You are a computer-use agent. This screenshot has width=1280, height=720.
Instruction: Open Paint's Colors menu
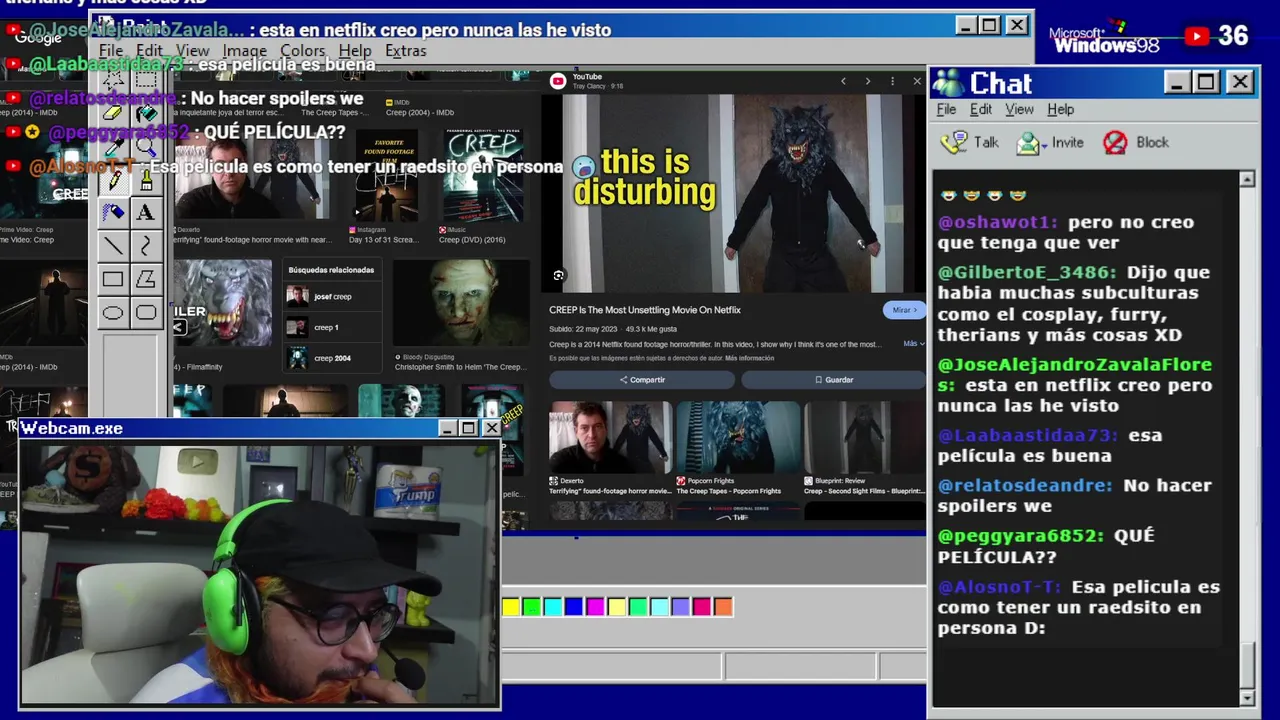click(302, 51)
